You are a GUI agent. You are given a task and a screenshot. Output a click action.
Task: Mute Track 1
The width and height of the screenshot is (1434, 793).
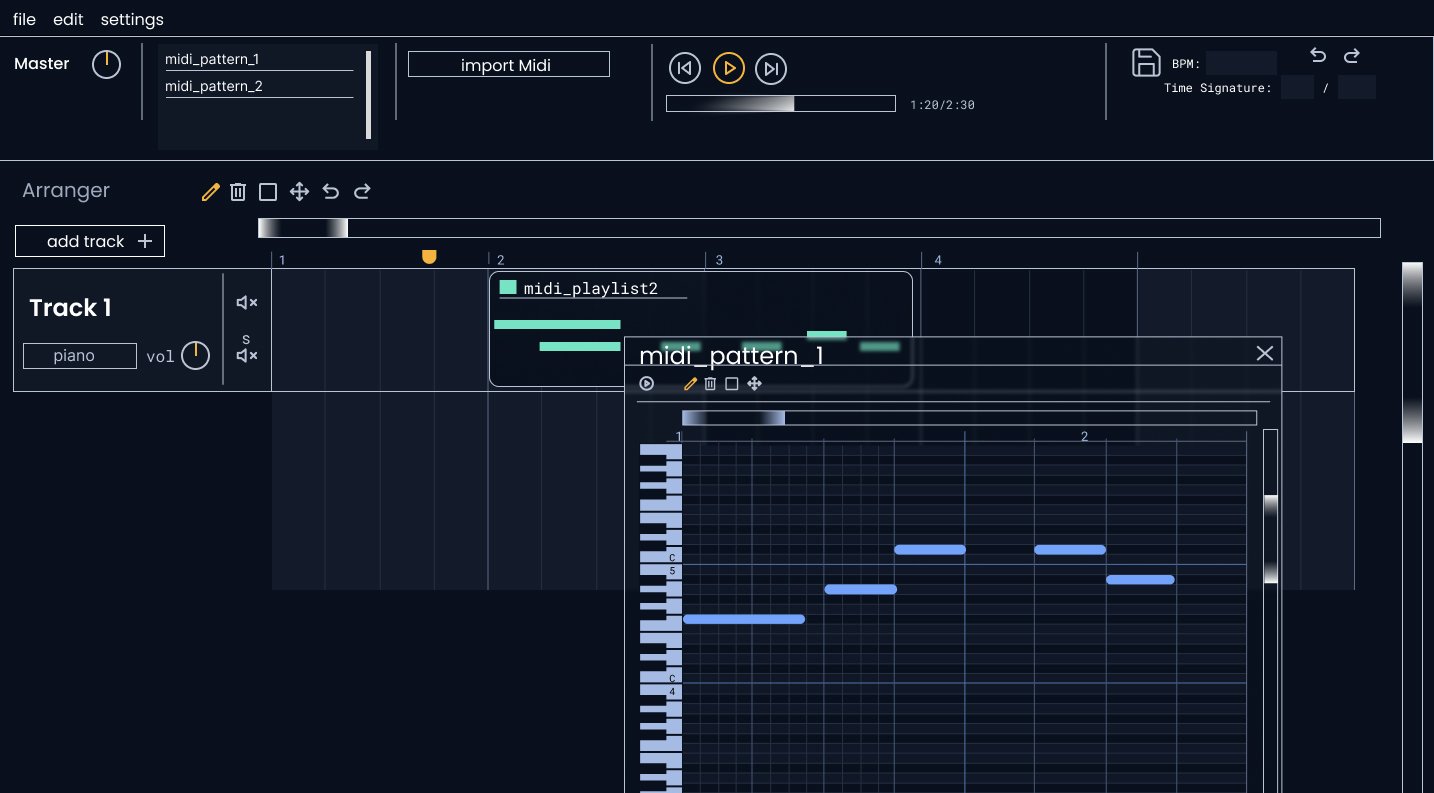click(x=246, y=302)
